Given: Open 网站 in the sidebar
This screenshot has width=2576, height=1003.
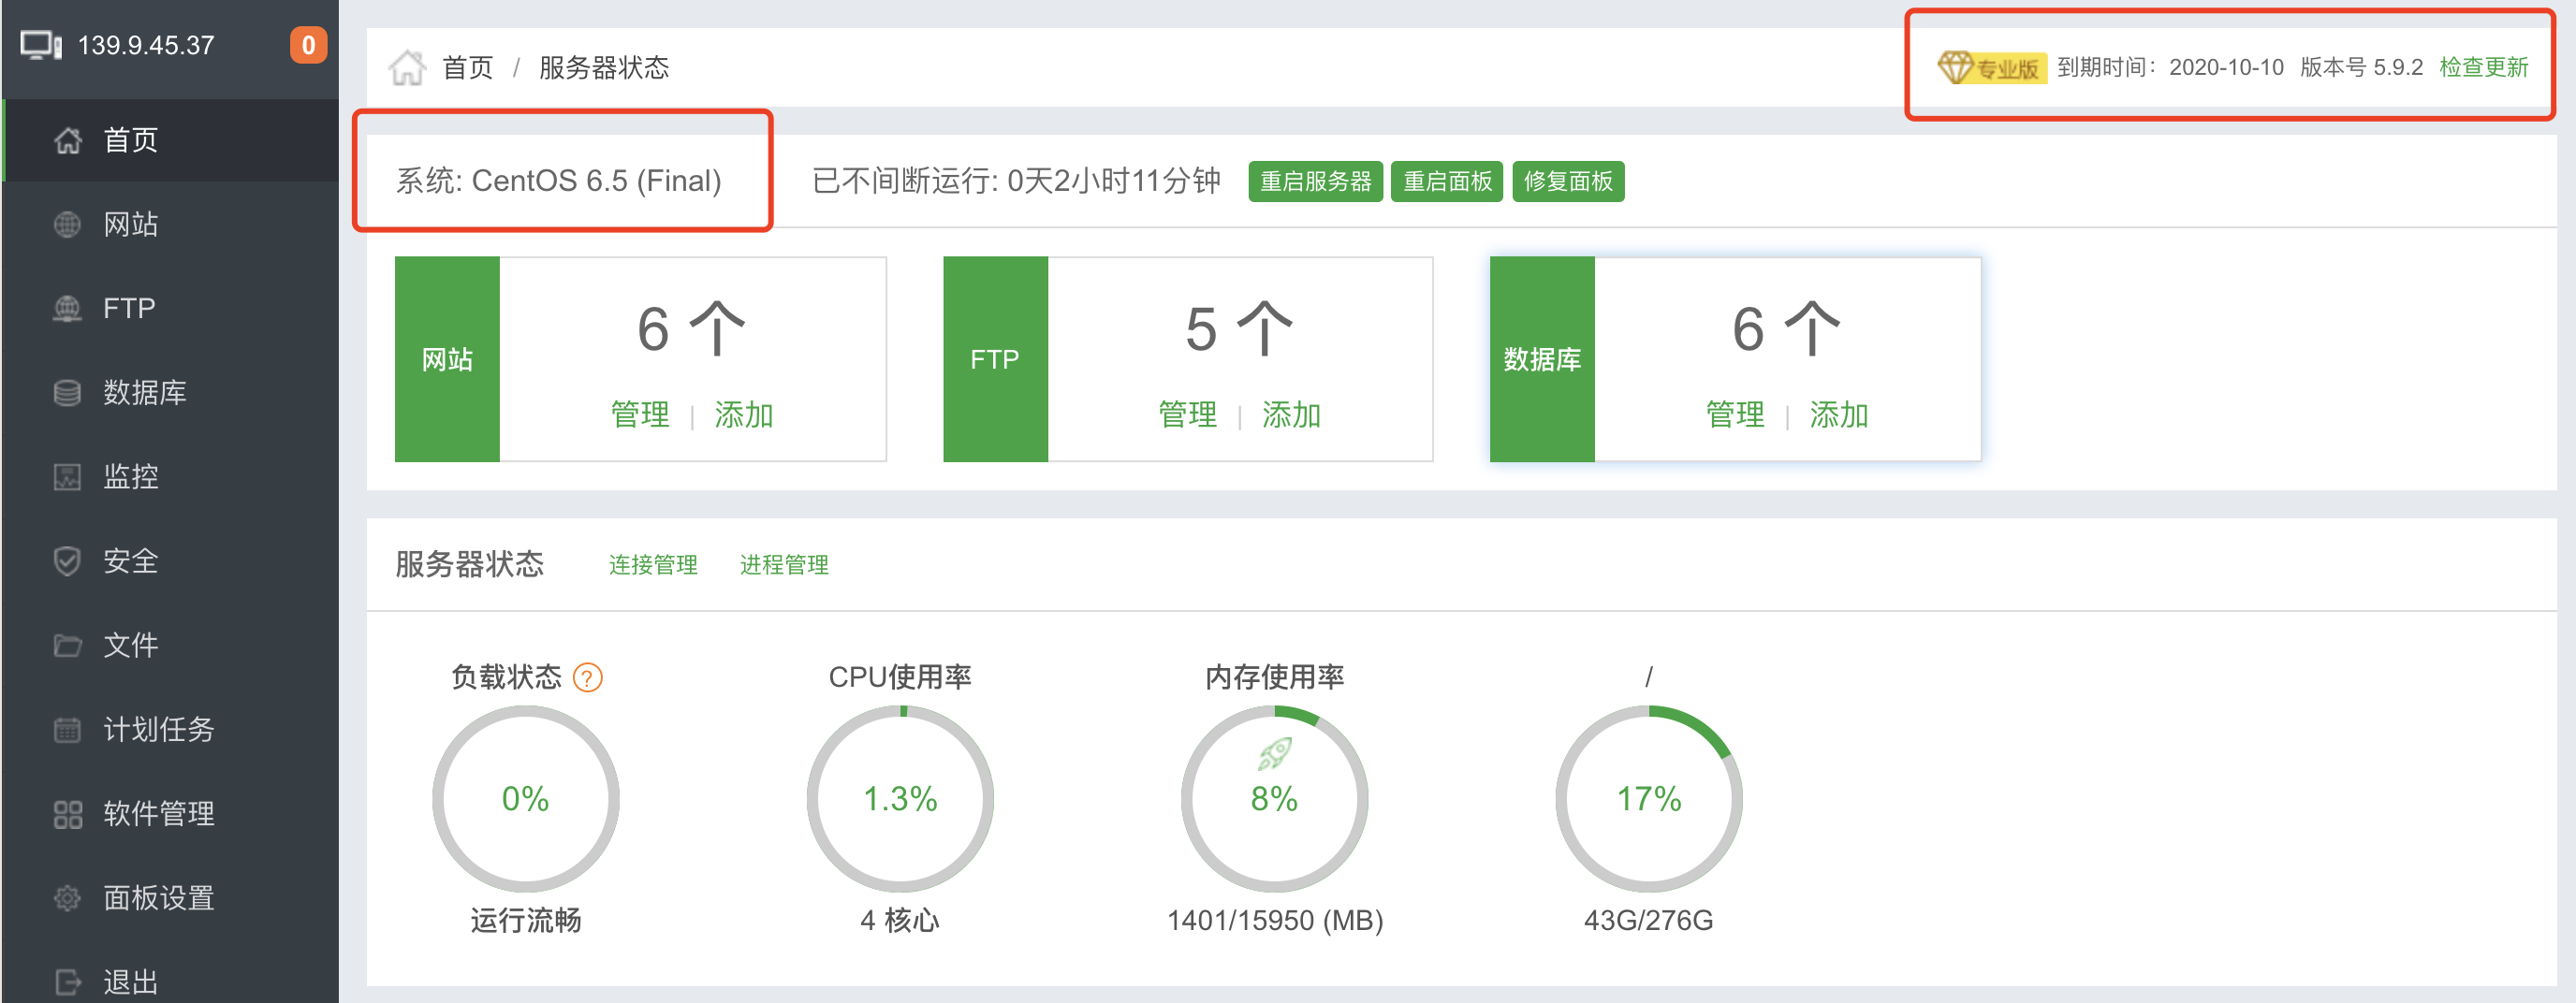Looking at the screenshot, I should (130, 224).
